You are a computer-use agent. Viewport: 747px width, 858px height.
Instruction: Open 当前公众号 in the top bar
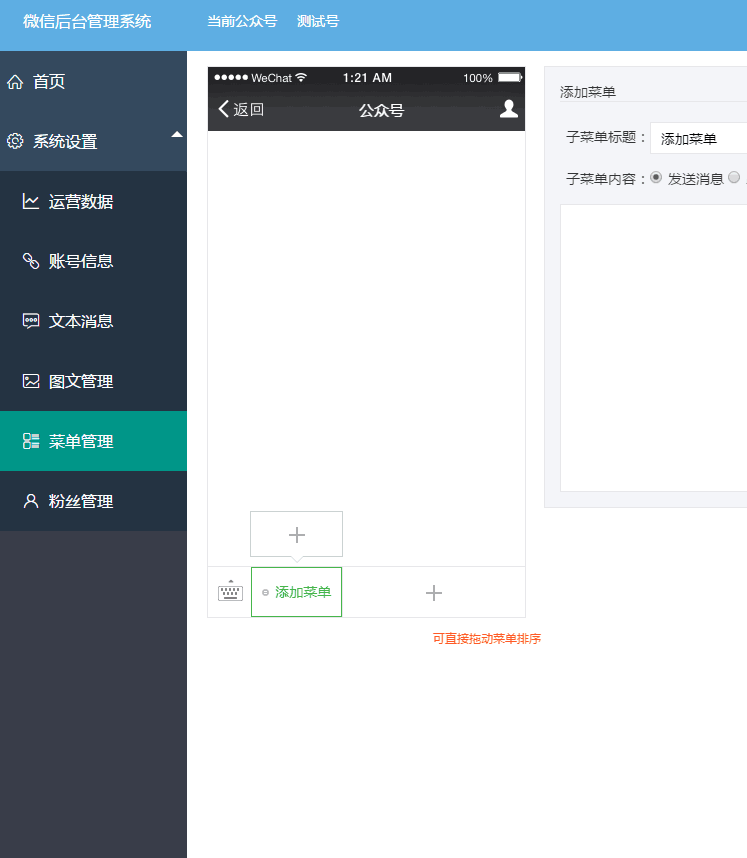coord(242,21)
